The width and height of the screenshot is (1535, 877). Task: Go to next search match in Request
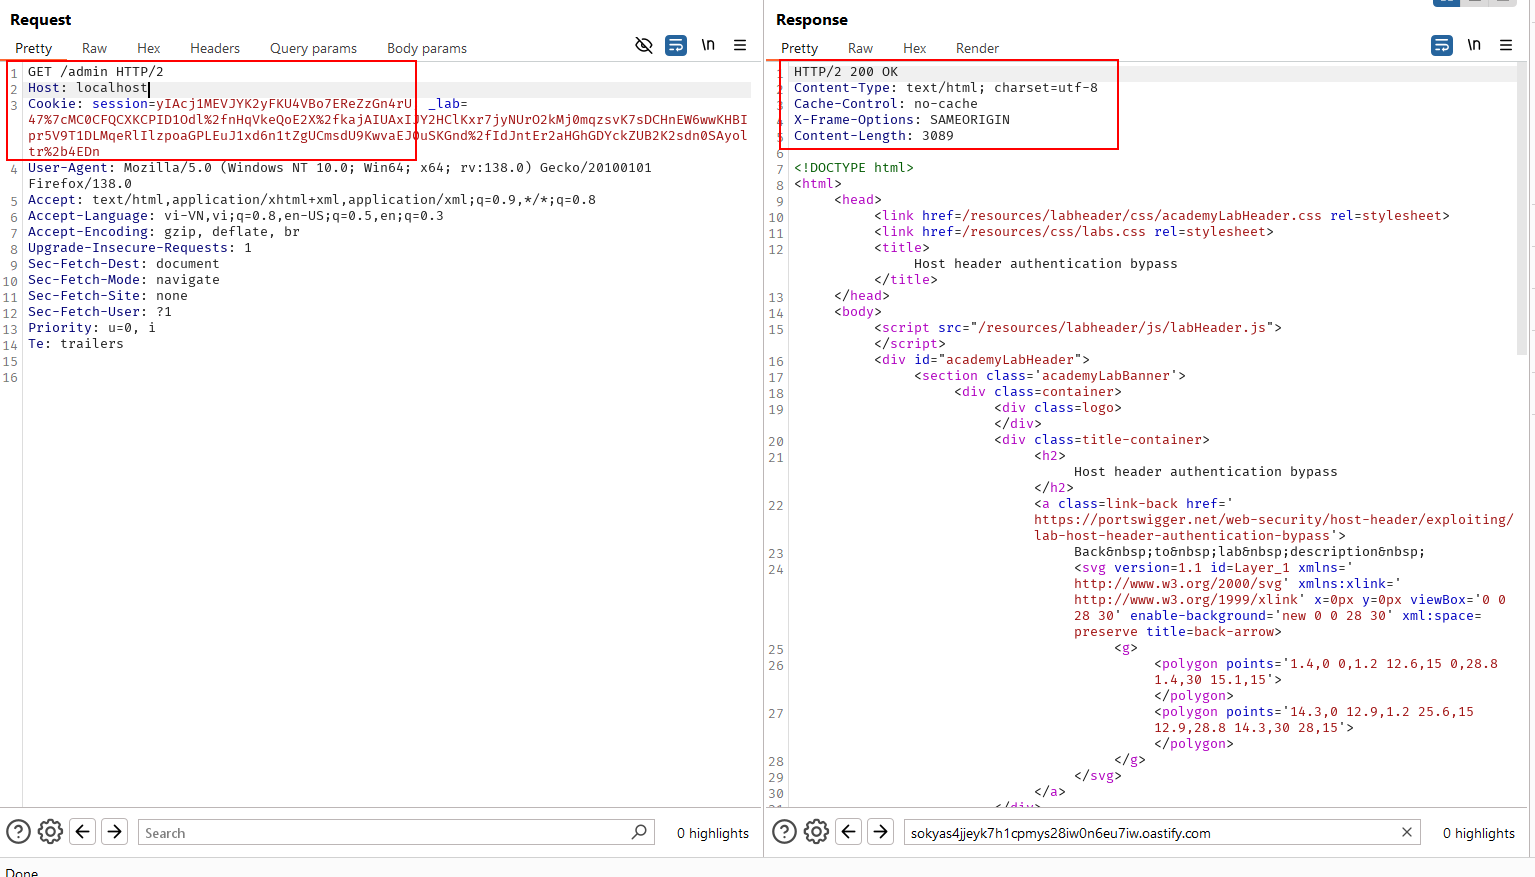coord(115,832)
